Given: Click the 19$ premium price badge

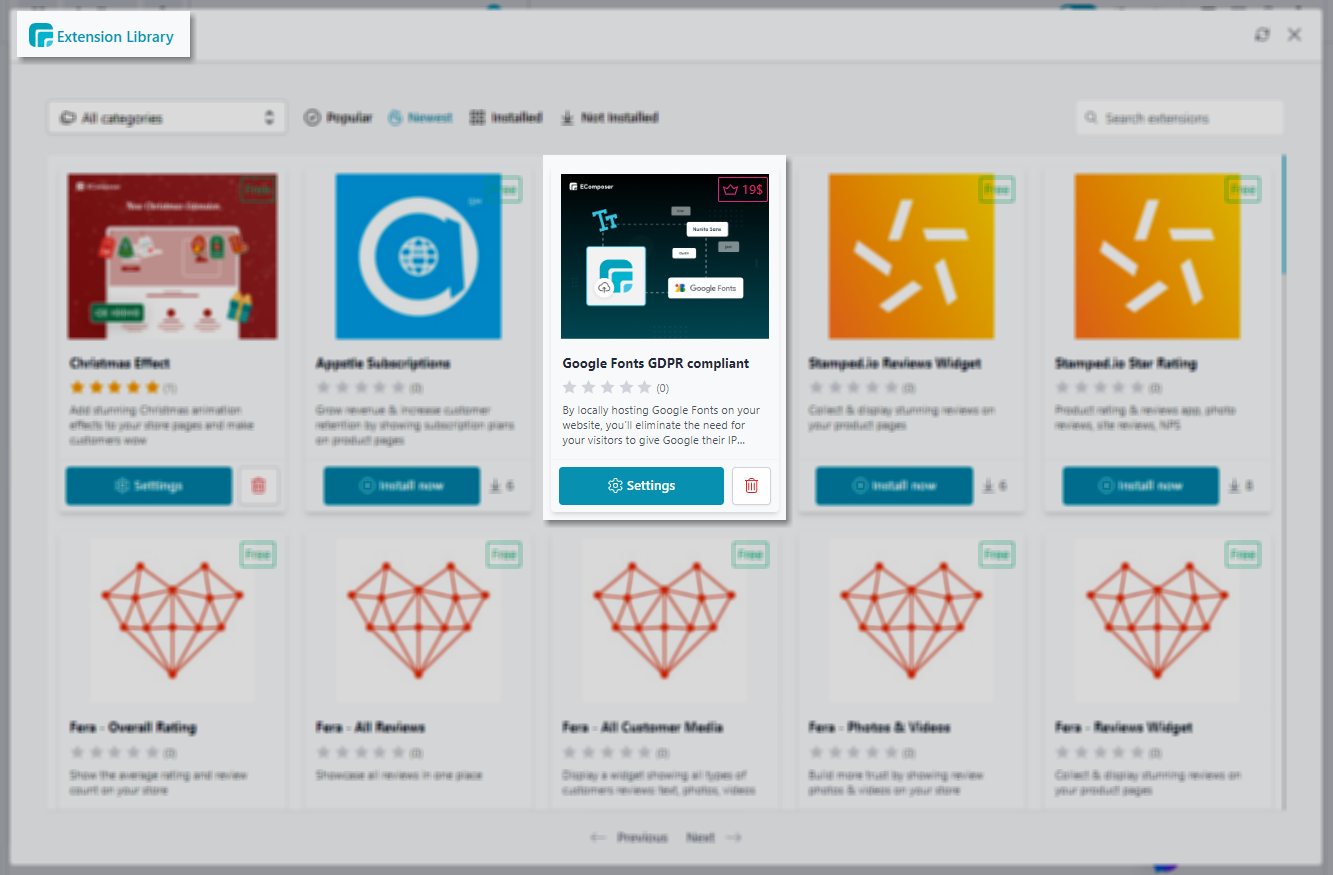Looking at the screenshot, I should point(743,189).
